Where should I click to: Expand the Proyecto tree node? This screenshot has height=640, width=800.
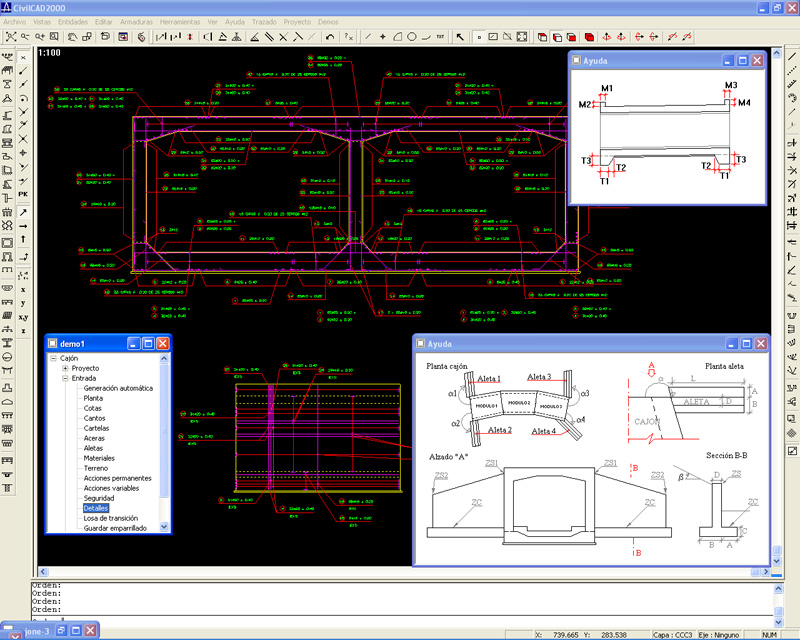[x=65, y=368]
